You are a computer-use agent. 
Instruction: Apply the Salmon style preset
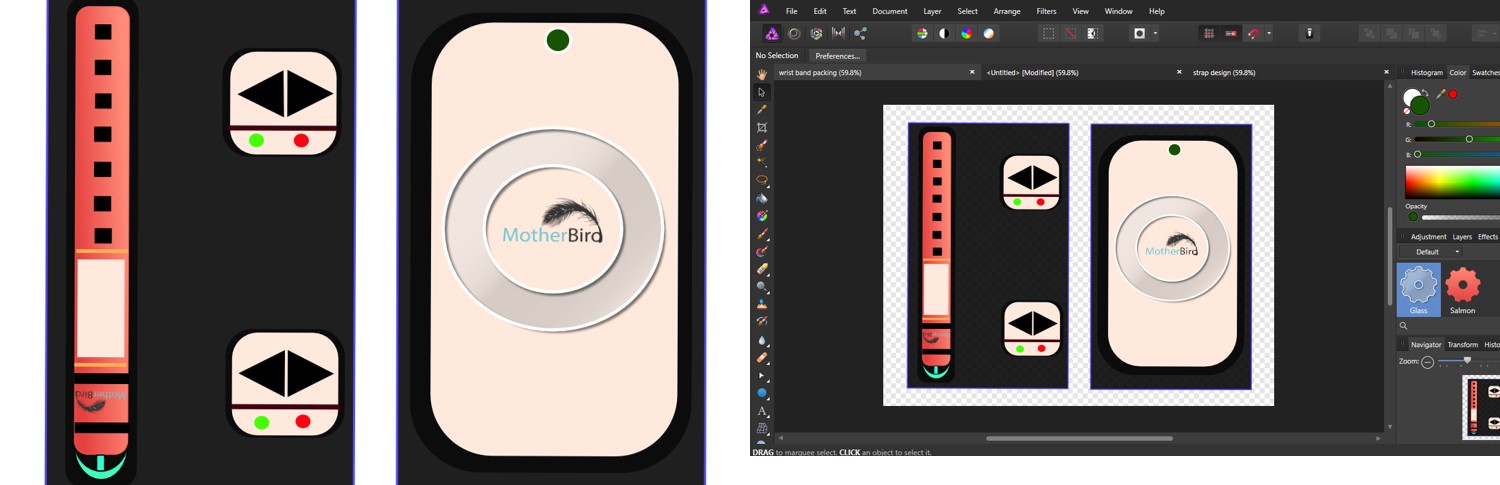pyautogui.click(x=1462, y=290)
